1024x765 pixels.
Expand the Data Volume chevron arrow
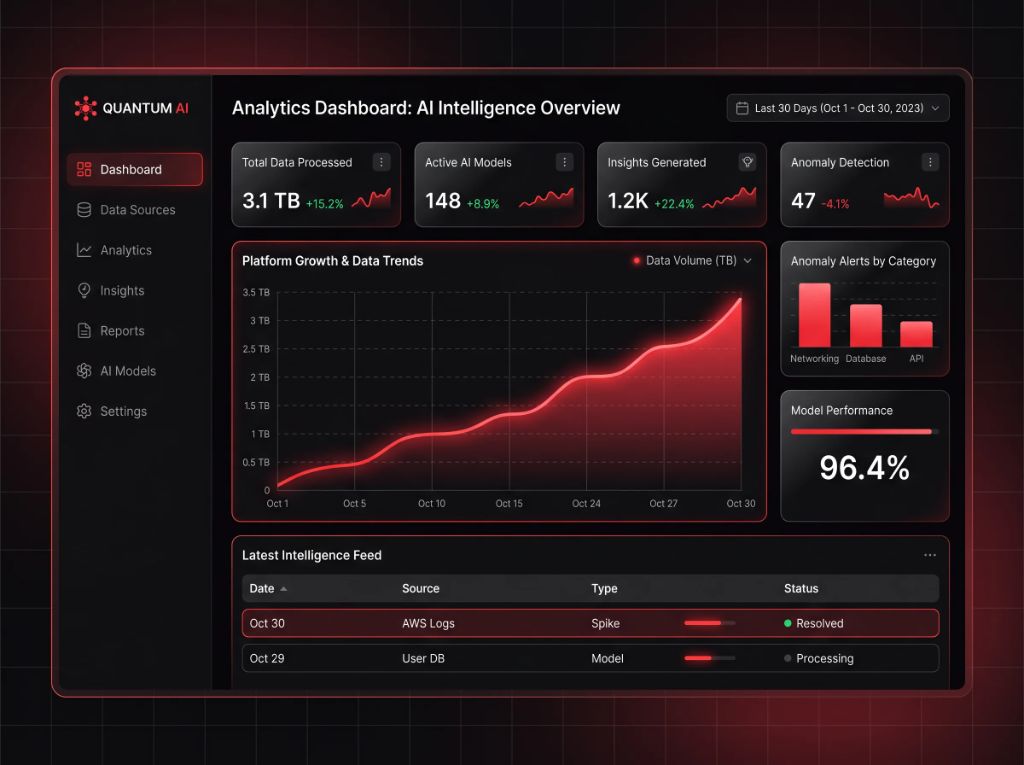[x=748, y=261]
